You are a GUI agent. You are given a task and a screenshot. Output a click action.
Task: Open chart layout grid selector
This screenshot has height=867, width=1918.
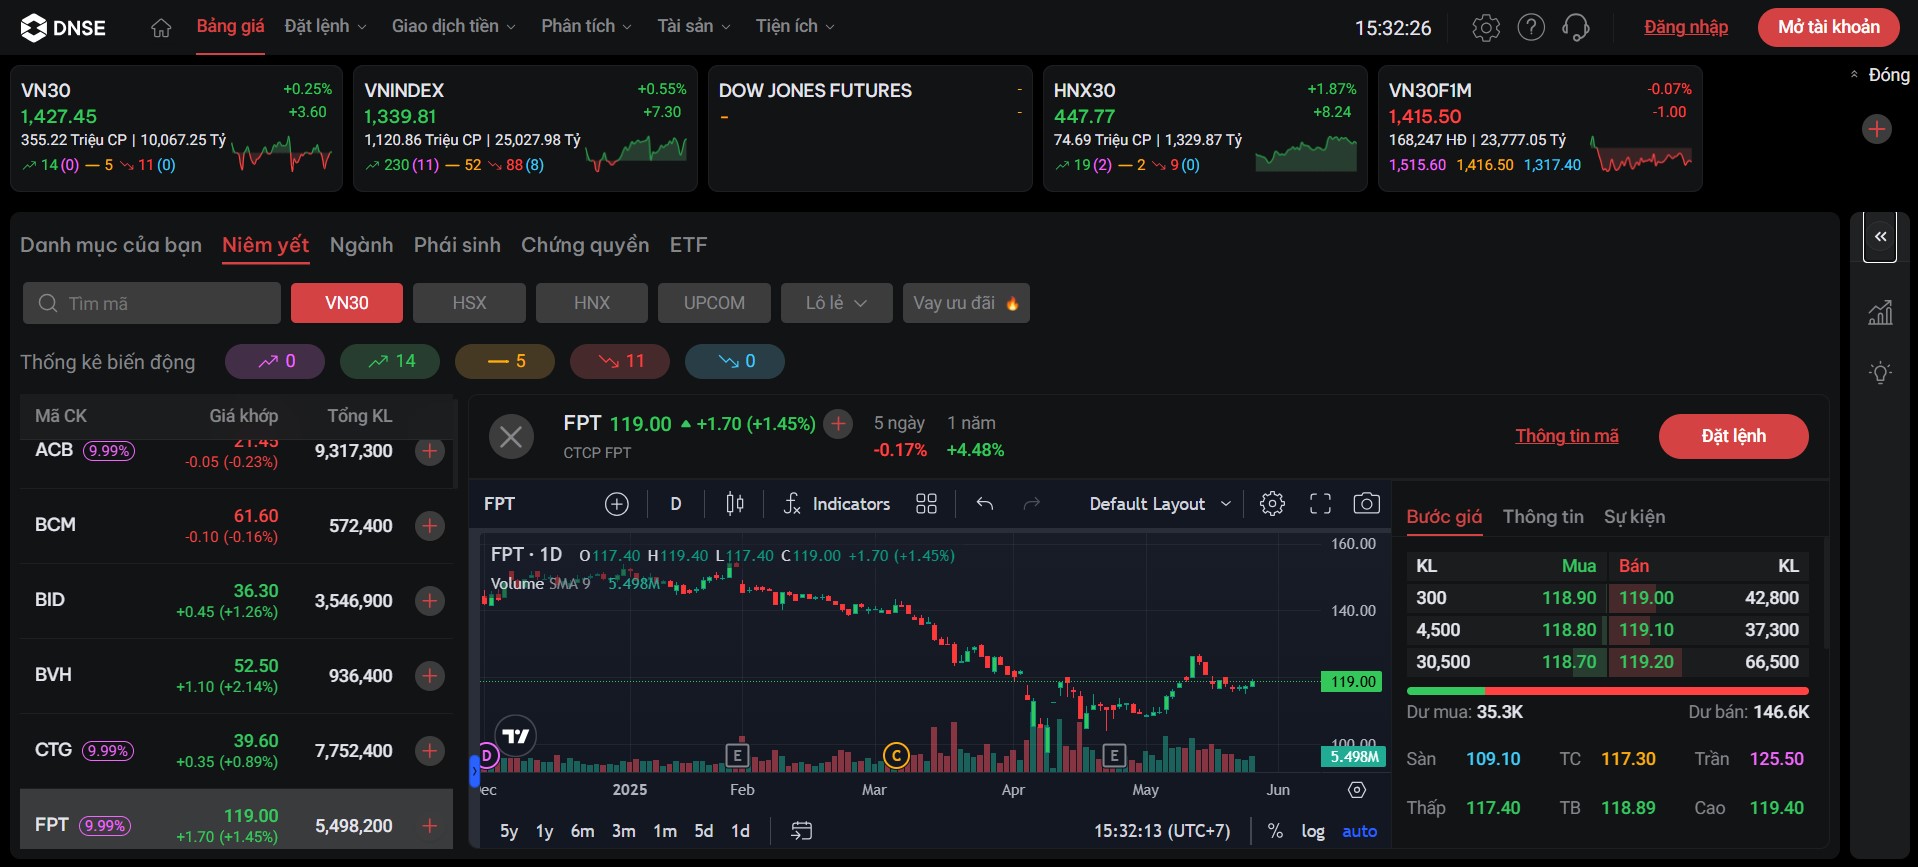[926, 504]
